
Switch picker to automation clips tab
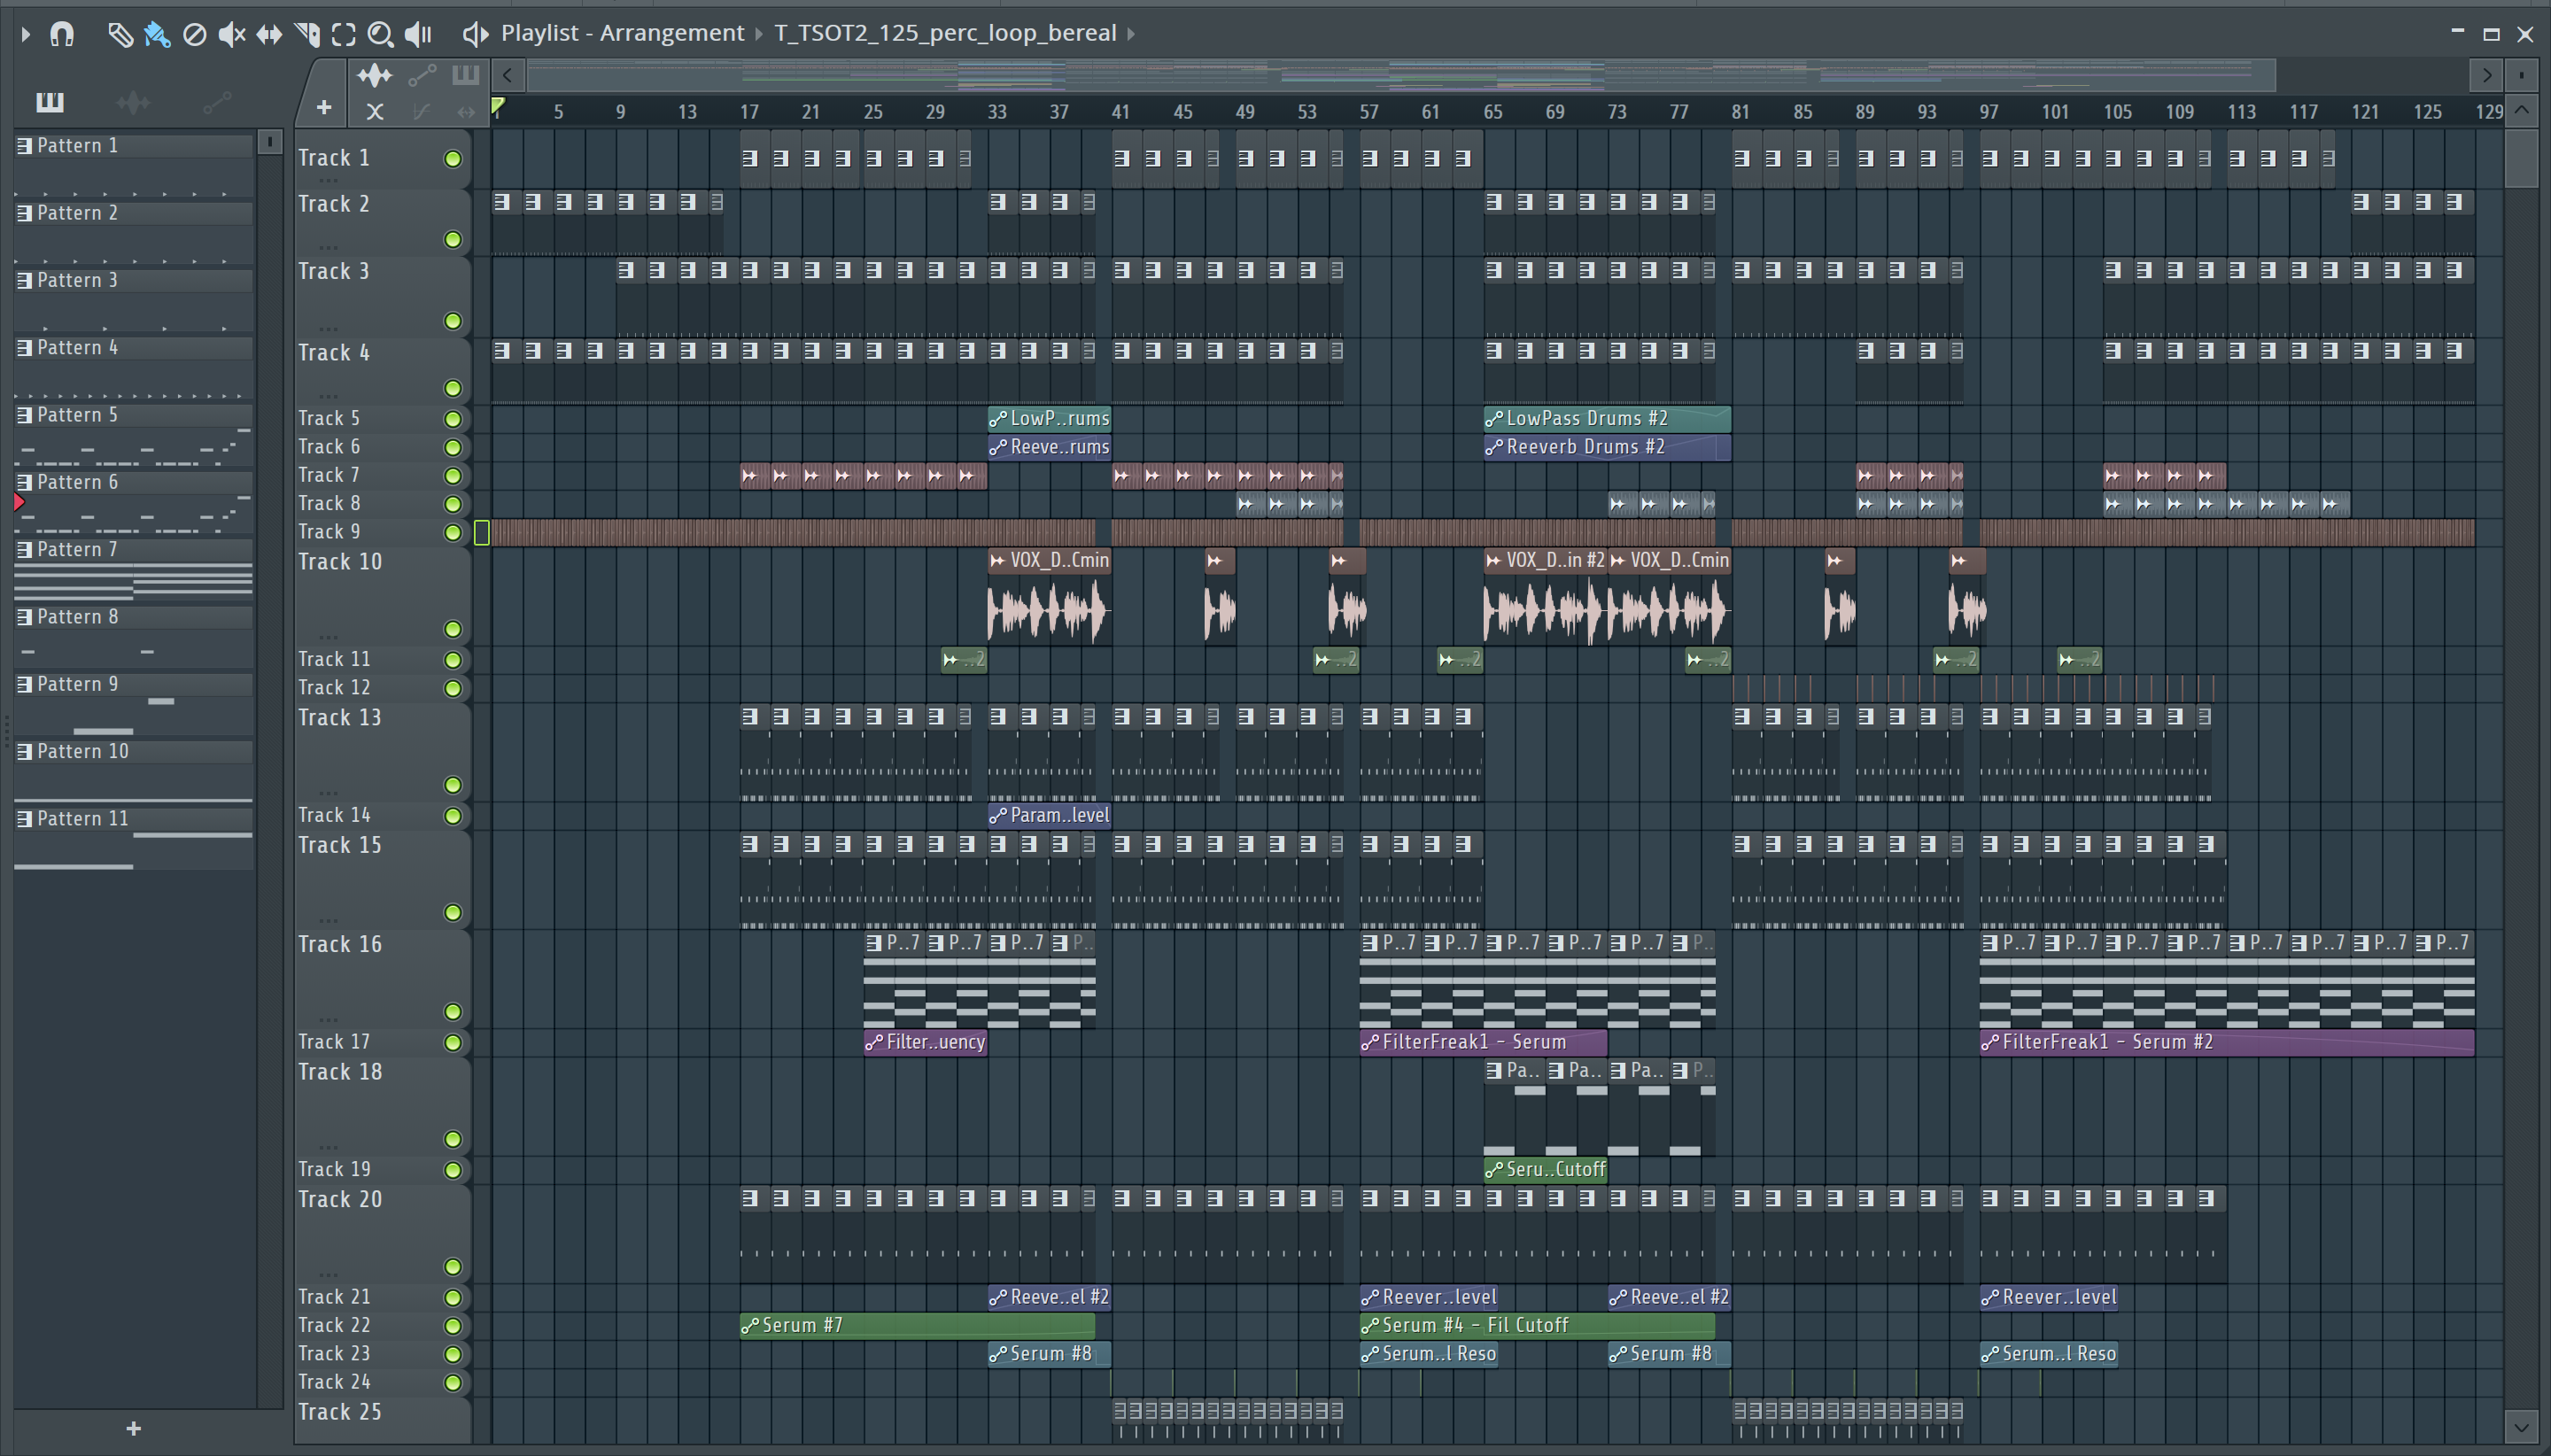tap(217, 102)
